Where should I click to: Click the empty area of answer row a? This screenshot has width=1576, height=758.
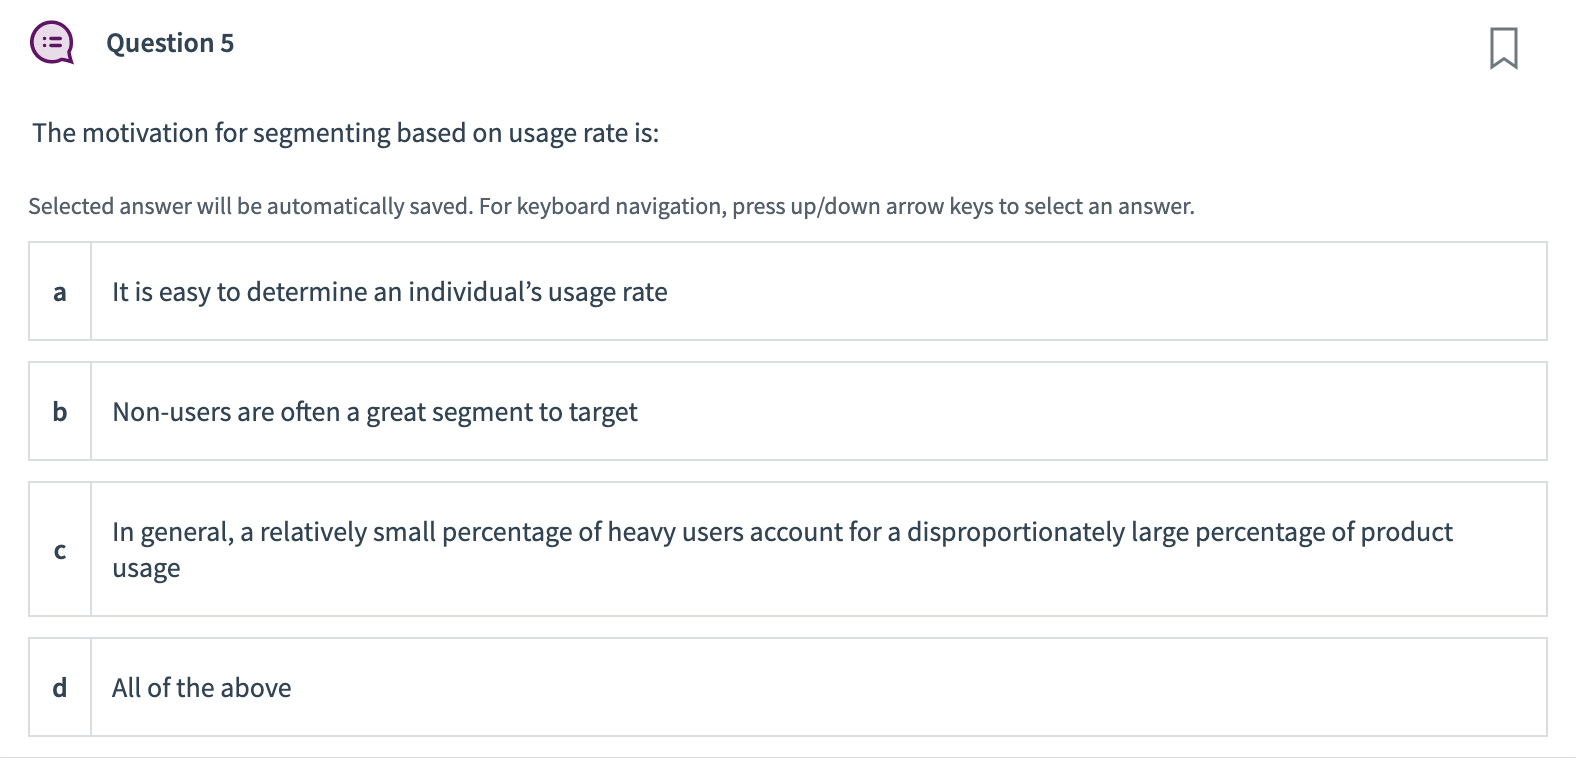1100,291
